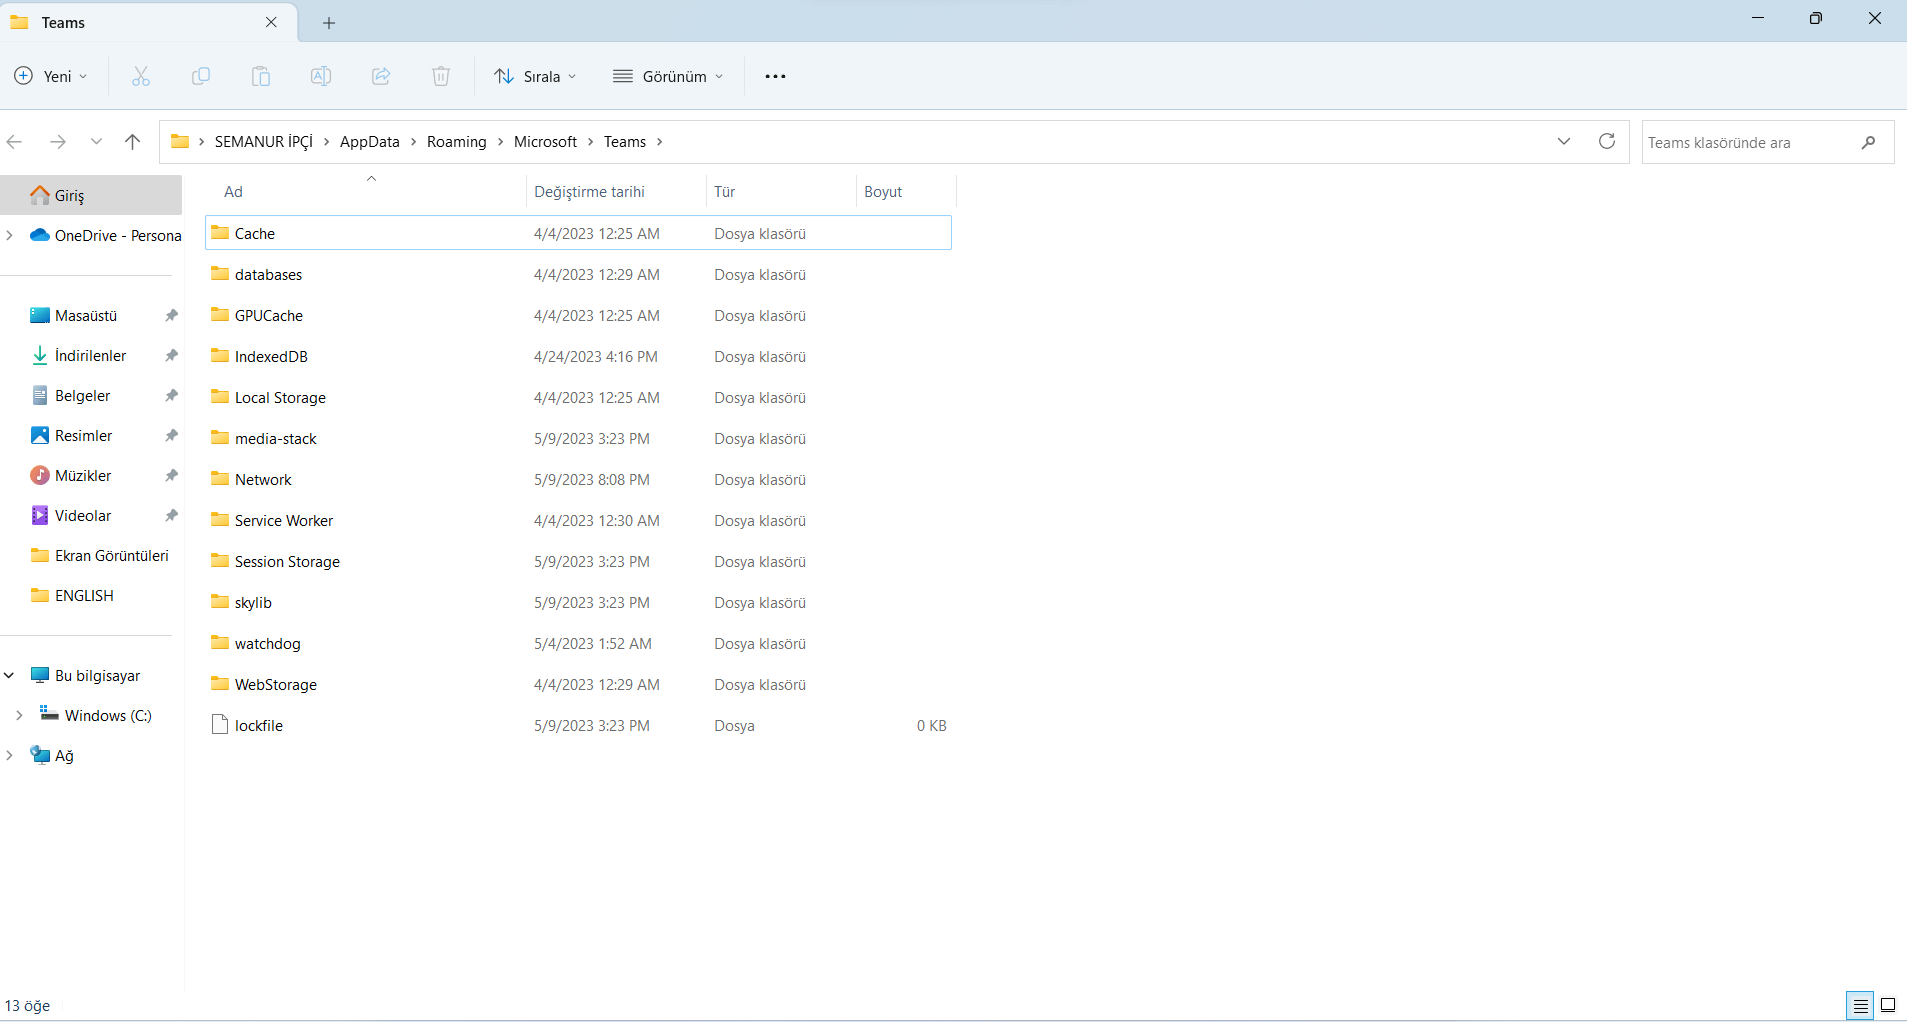Click the Paste clipboard icon

click(x=261, y=76)
